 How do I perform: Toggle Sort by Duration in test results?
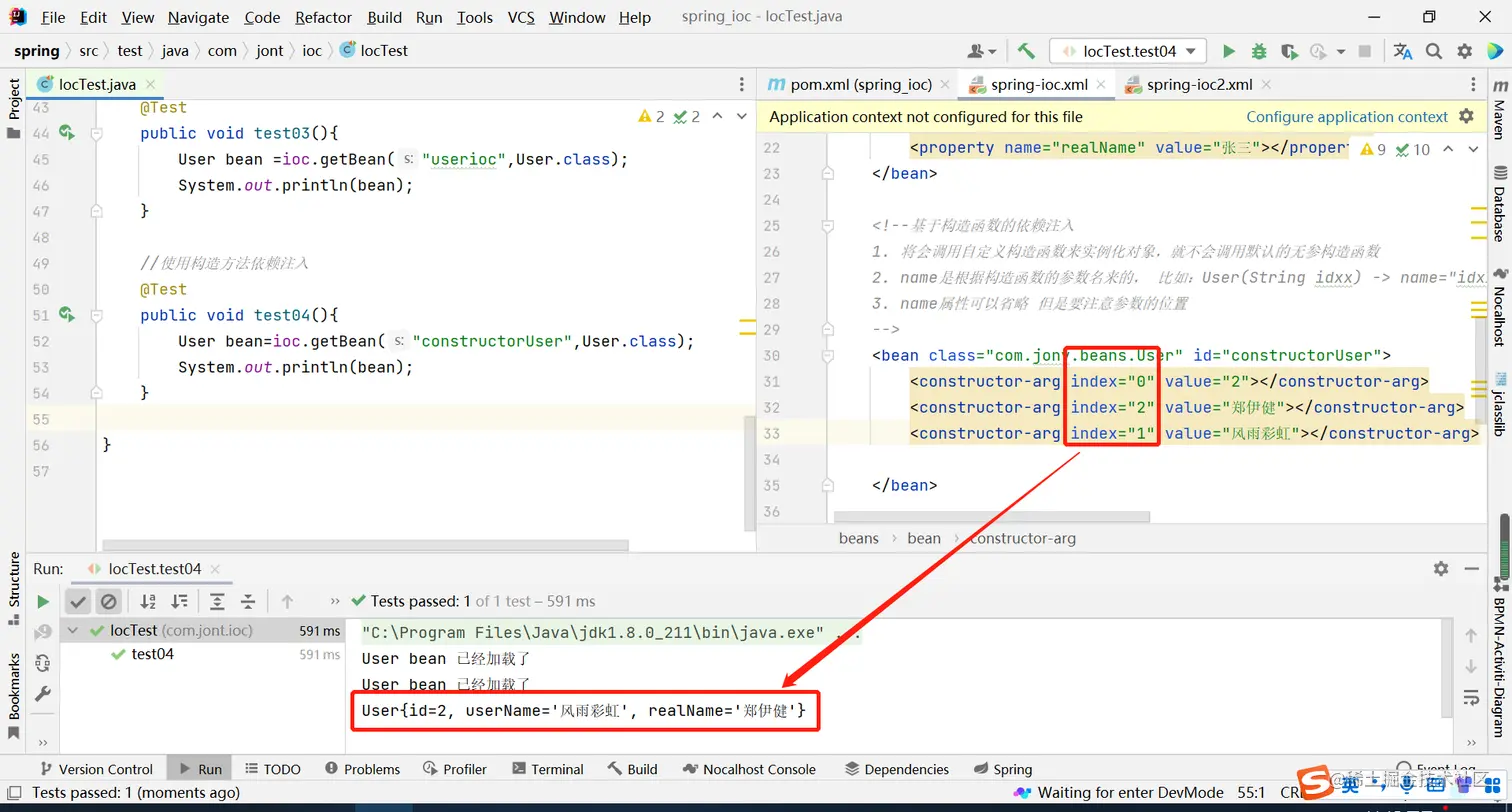(x=179, y=601)
